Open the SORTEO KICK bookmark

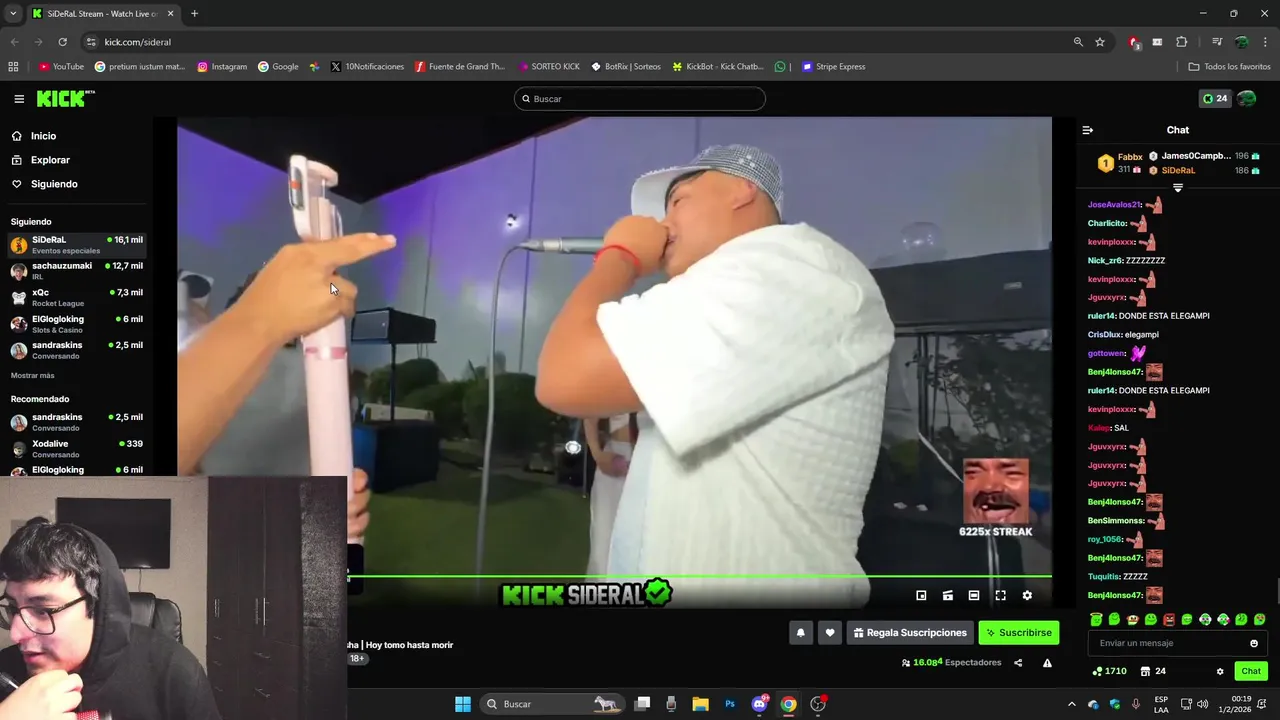pos(549,67)
